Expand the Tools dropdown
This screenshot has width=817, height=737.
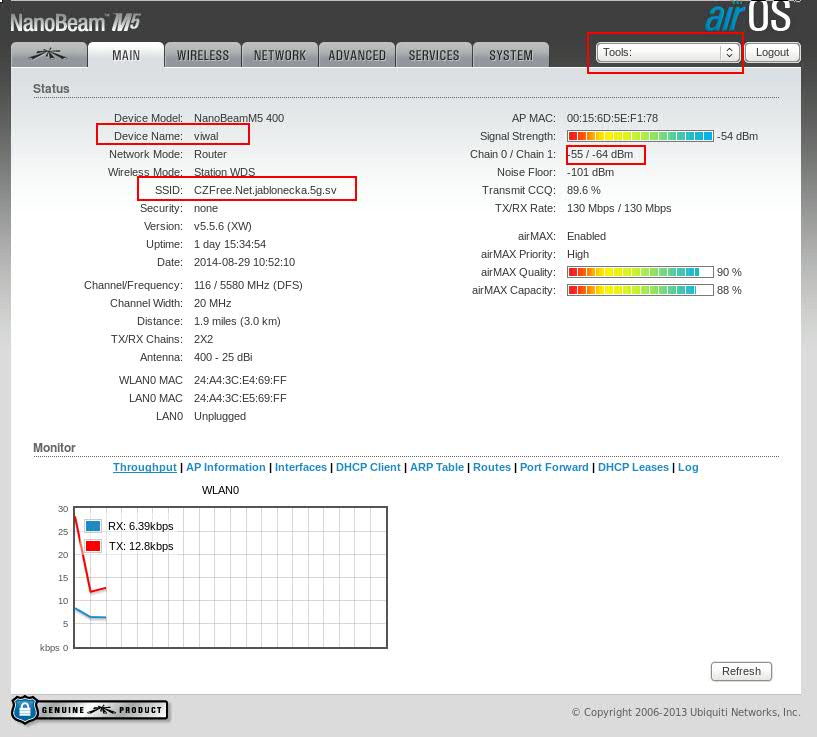pos(668,52)
